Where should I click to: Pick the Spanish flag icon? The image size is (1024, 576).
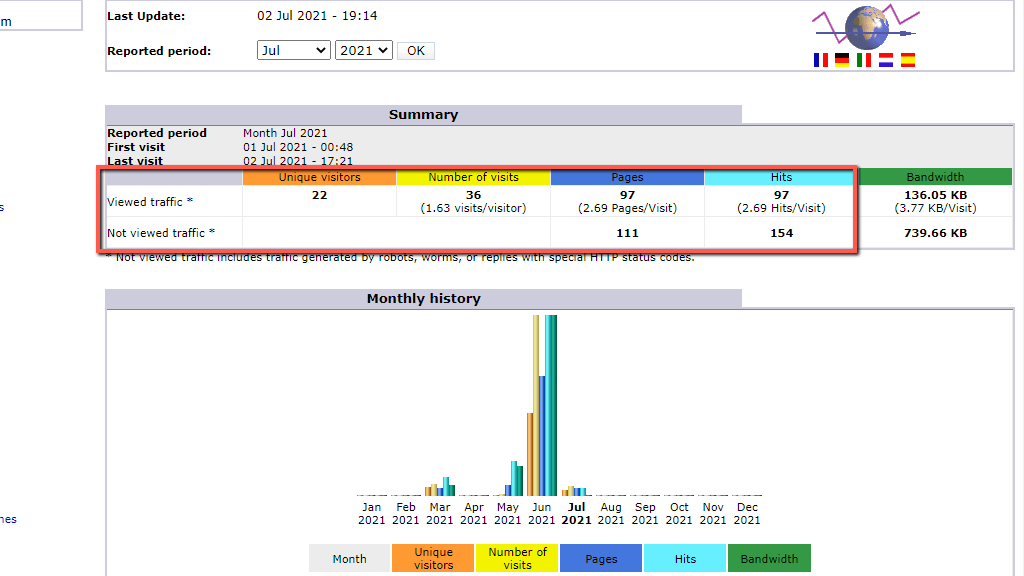coord(908,60)
